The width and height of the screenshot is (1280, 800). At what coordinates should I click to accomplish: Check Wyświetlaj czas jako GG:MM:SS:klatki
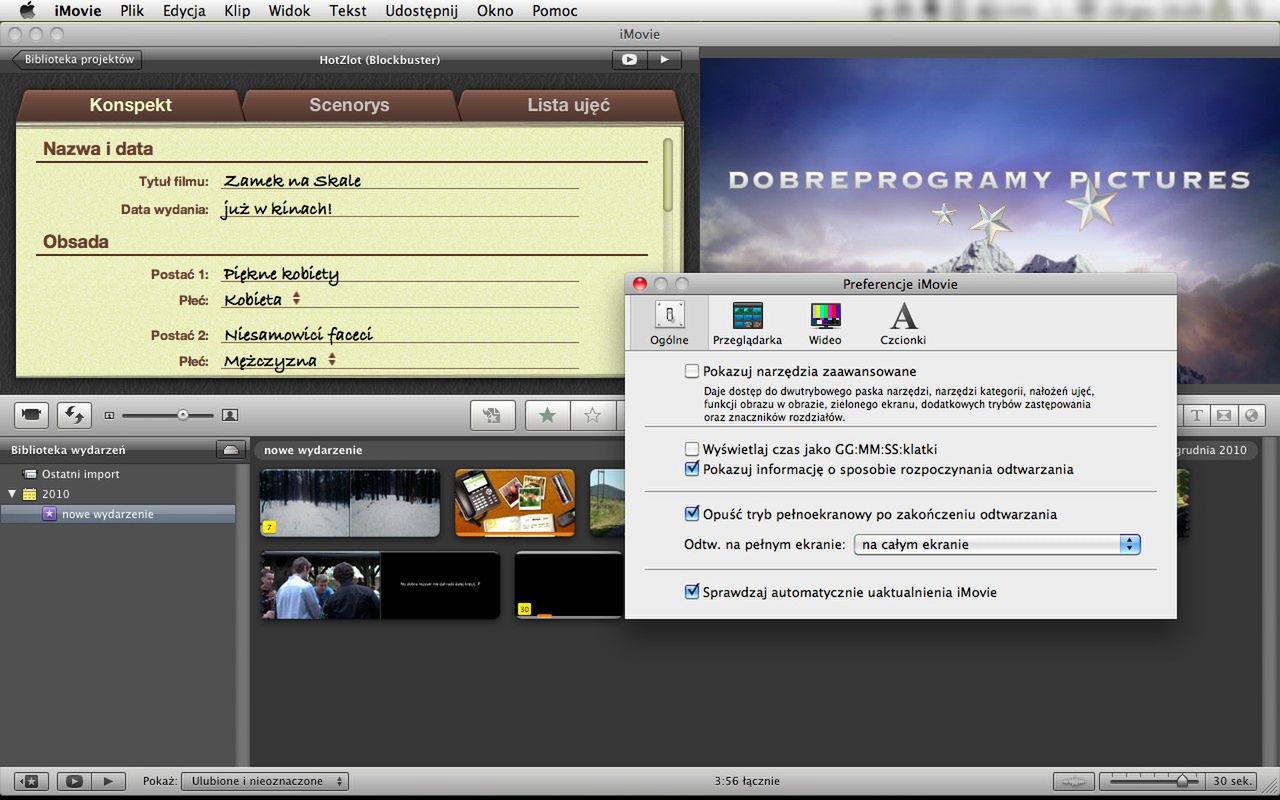click(691, 449)
